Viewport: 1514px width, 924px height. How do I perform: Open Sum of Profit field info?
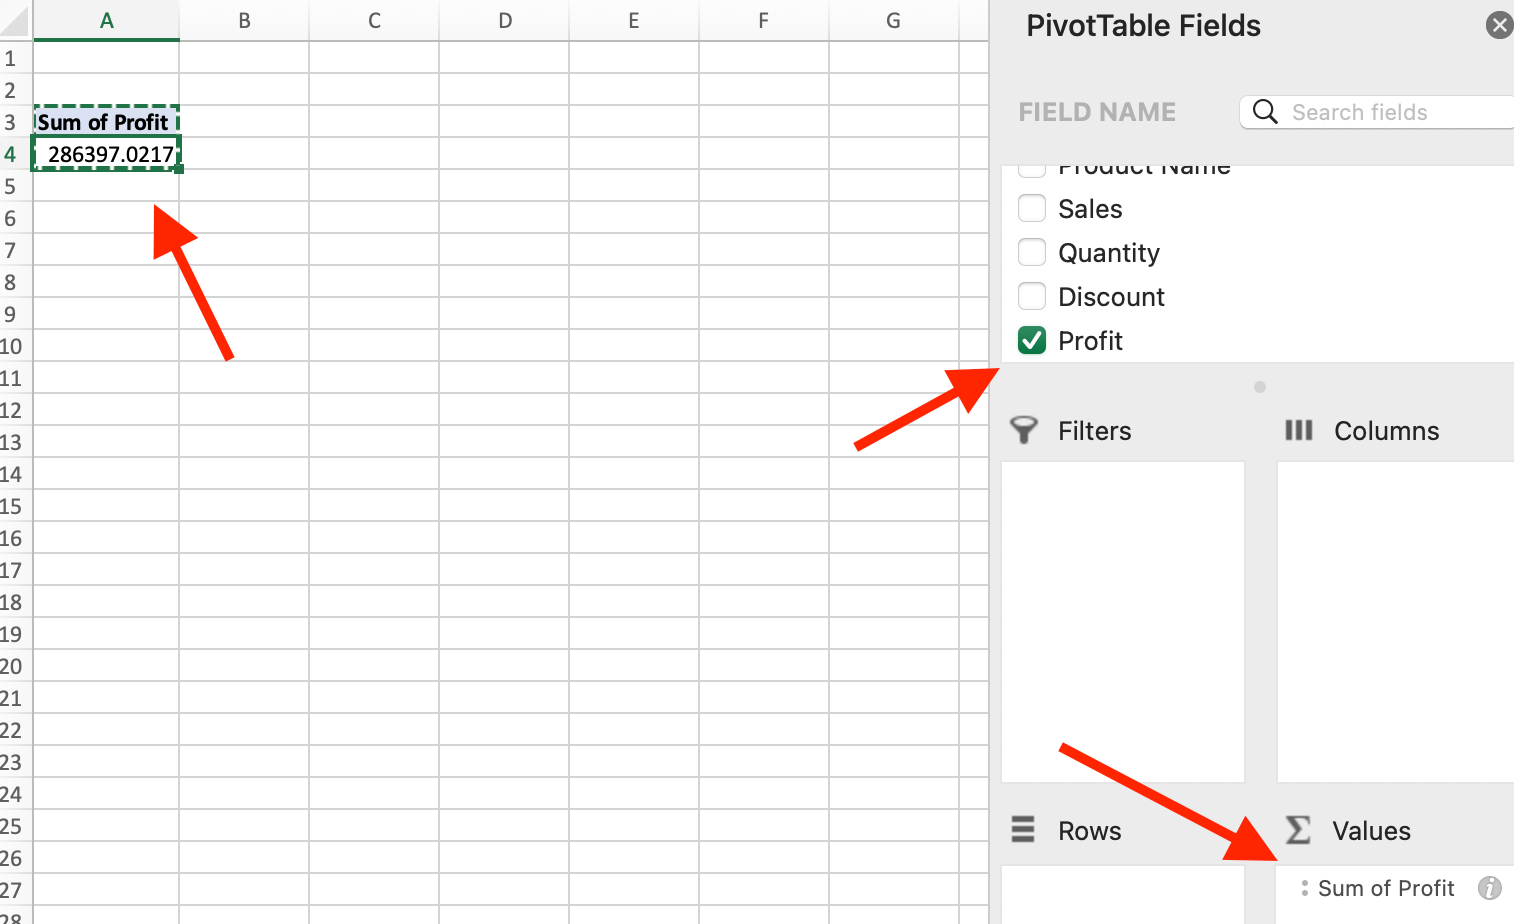1489,888
